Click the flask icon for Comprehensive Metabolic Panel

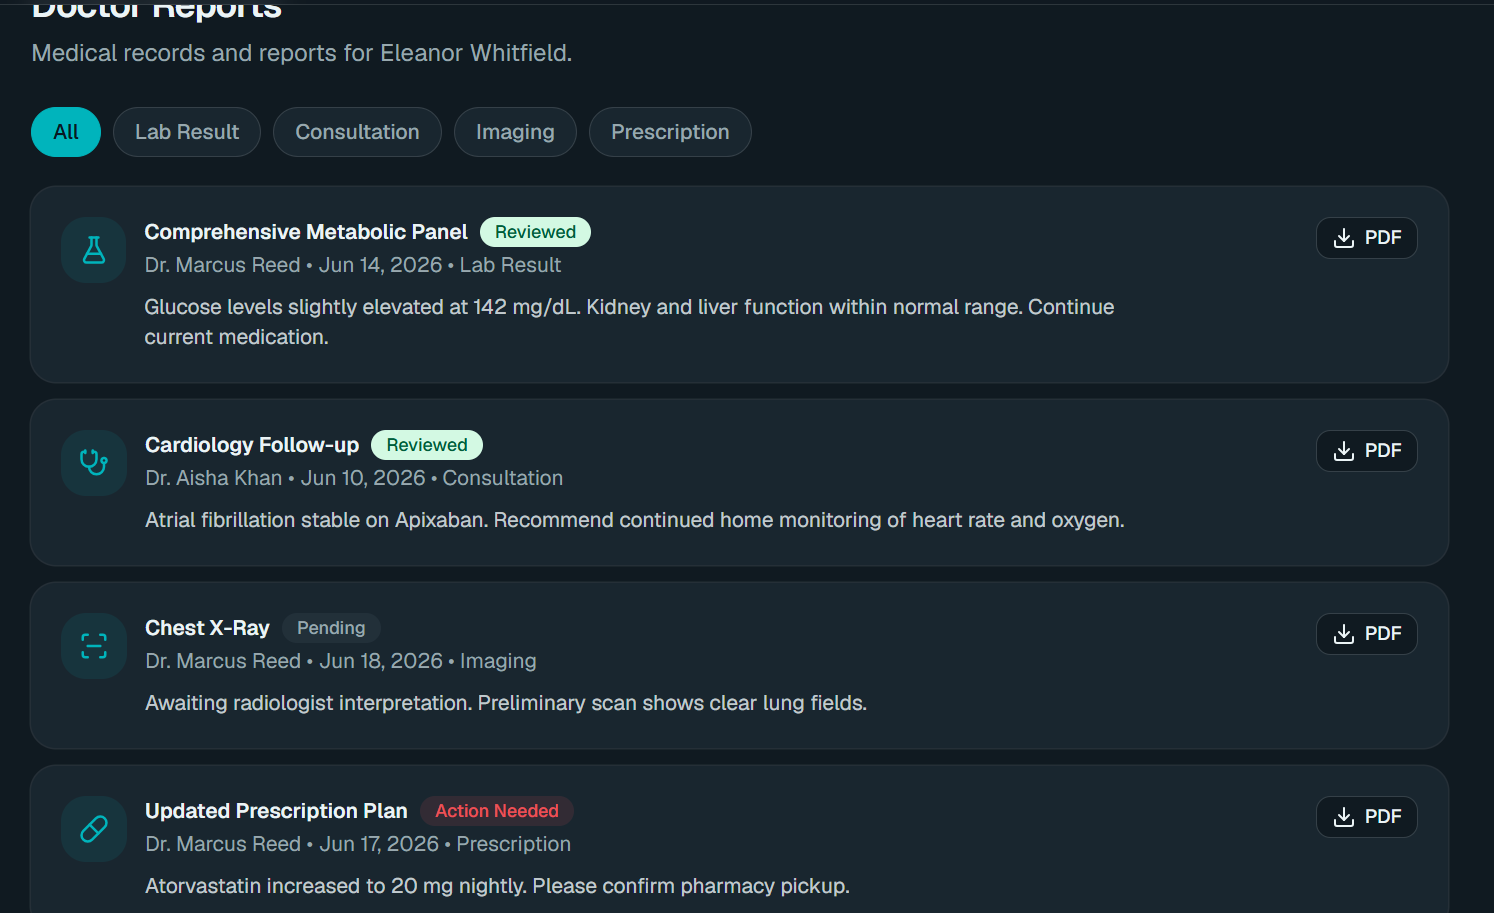click(x=94, y=250)
